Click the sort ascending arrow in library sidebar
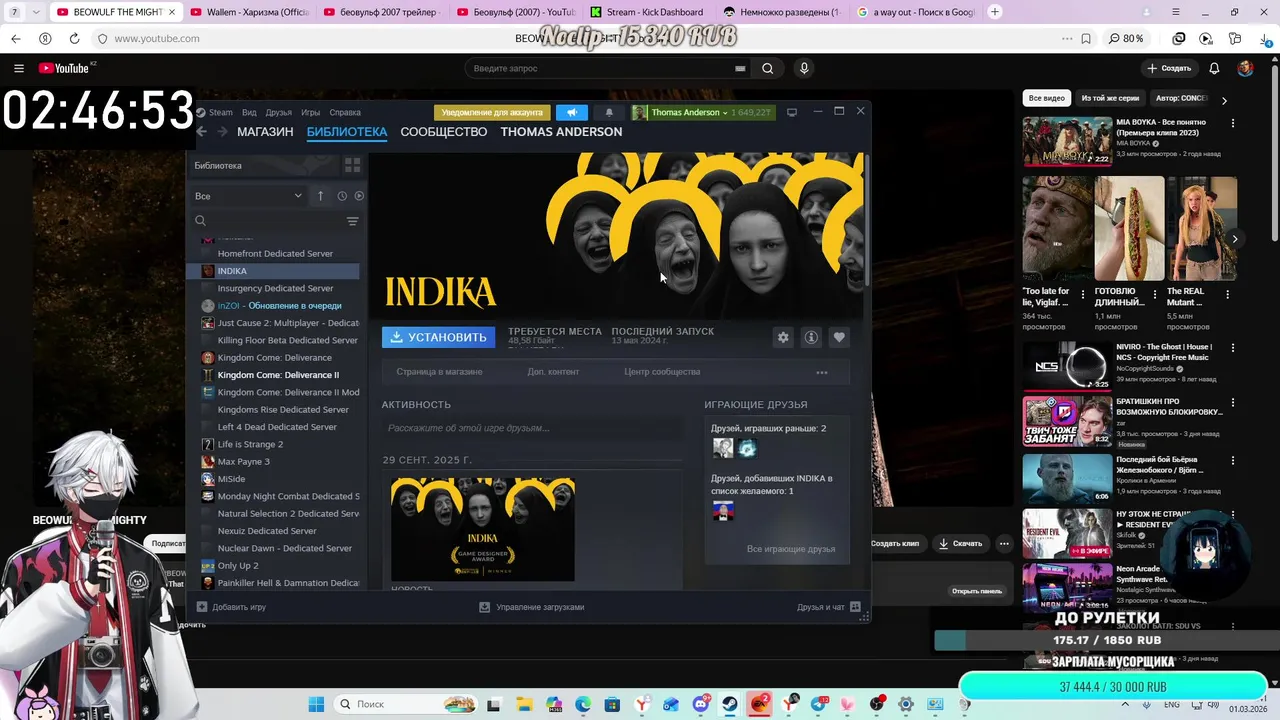Image resolution: width=1280 pixels, height=720 pixels. click(320, 196)
